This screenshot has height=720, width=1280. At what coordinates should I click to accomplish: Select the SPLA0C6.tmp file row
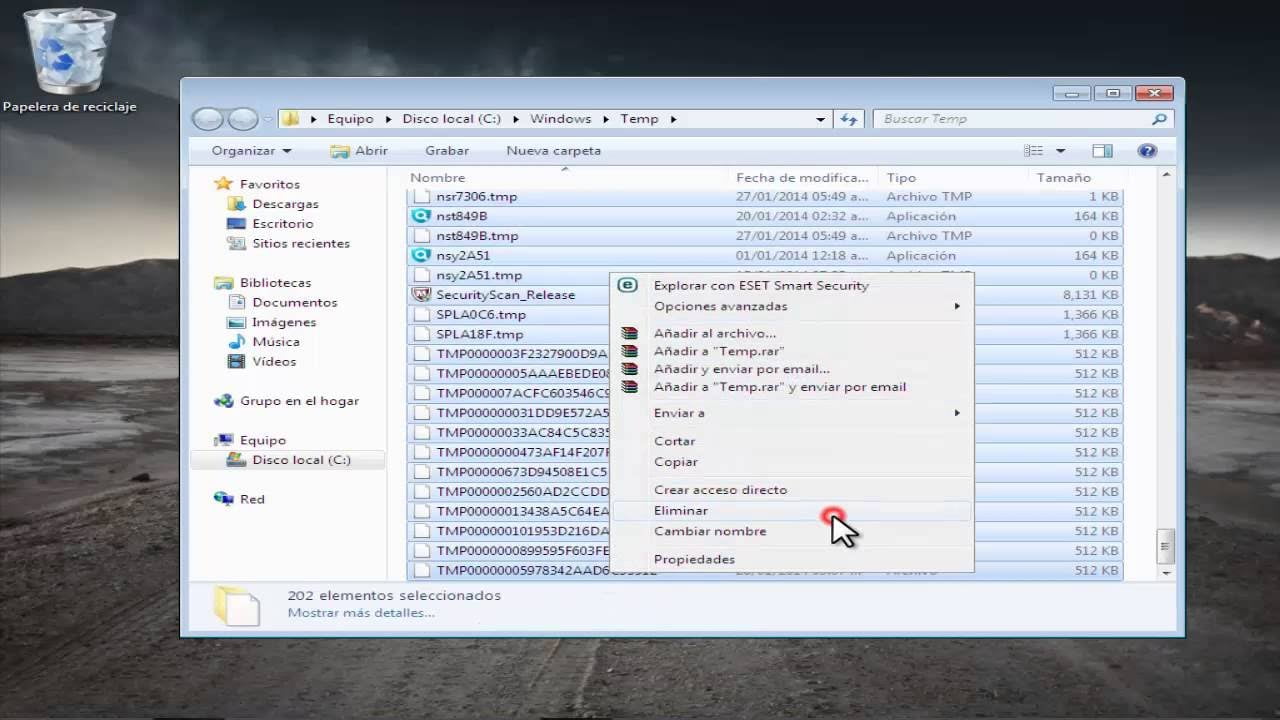(x=764, y=314)
